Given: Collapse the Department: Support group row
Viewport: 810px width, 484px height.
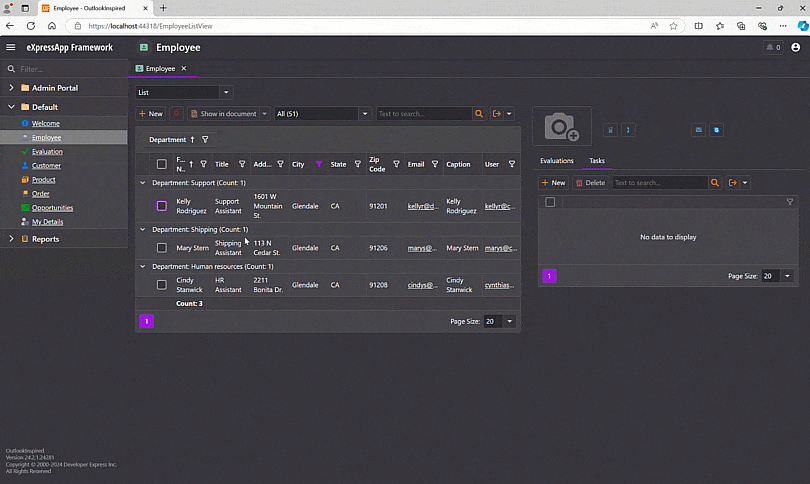Looking at the screenshot, I should click(x=143, y=183).
